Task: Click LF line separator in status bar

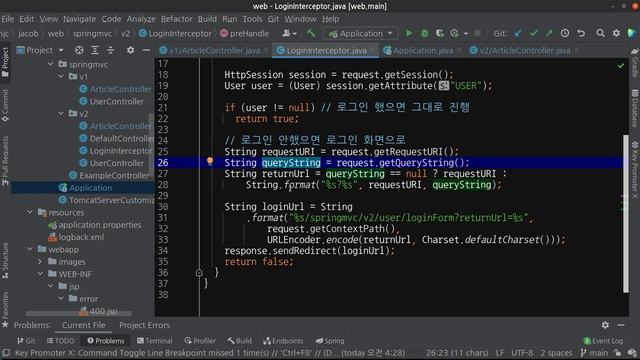Action: coord(500,353)
